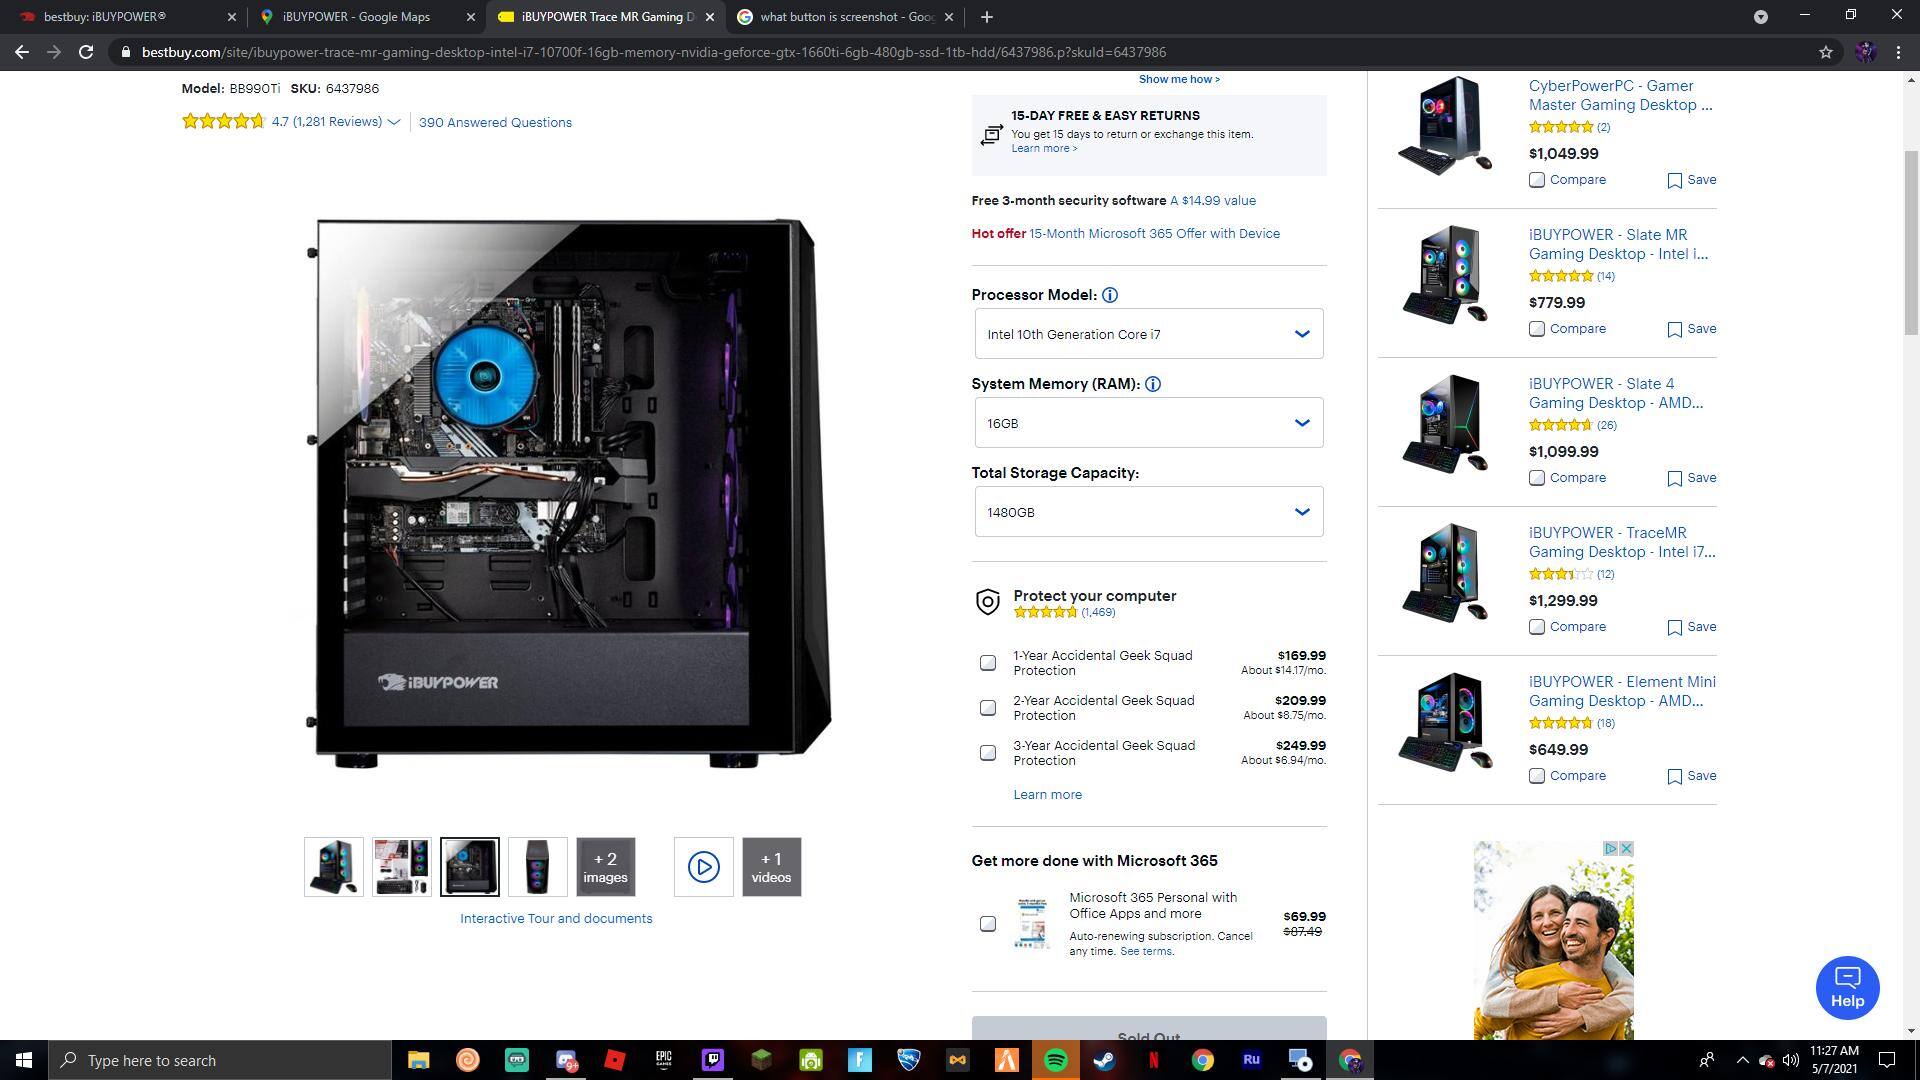Open the Processor Model dropdown
The height and width of the screenshot is (1080, 1920).
(x=1148, y=333)
